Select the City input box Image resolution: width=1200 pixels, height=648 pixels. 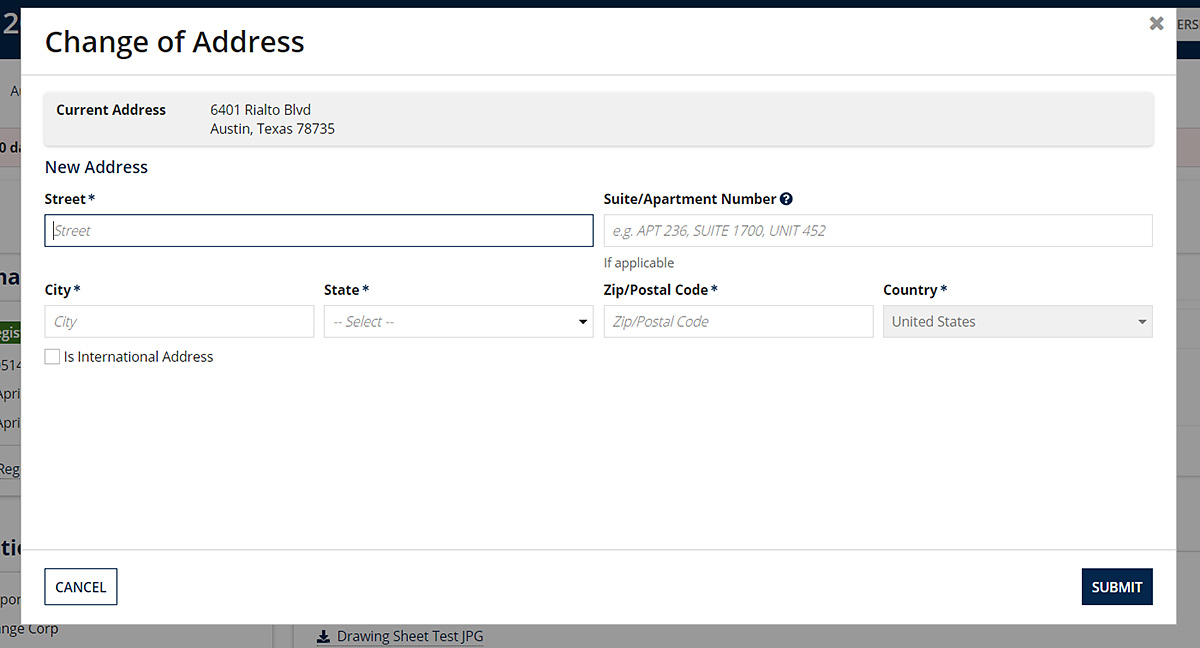(179, 322)
